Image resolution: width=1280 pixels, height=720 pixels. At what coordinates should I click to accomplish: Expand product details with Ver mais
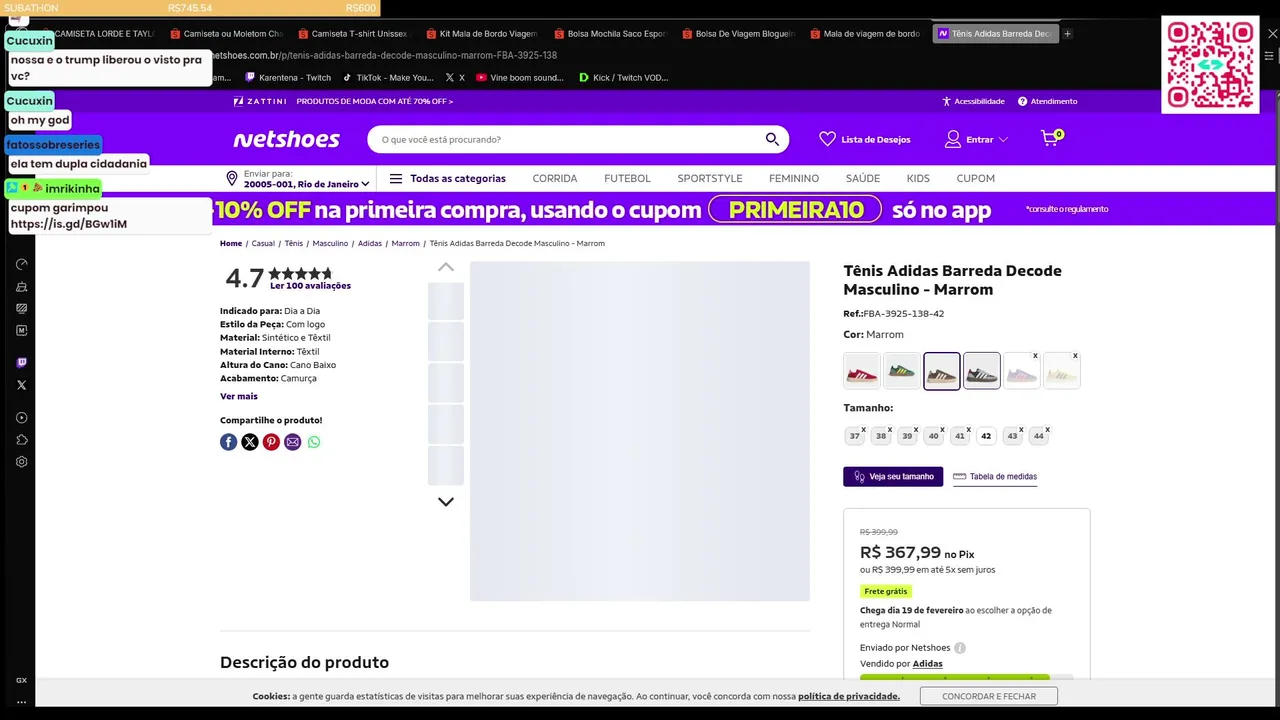[x=239, y=397]
